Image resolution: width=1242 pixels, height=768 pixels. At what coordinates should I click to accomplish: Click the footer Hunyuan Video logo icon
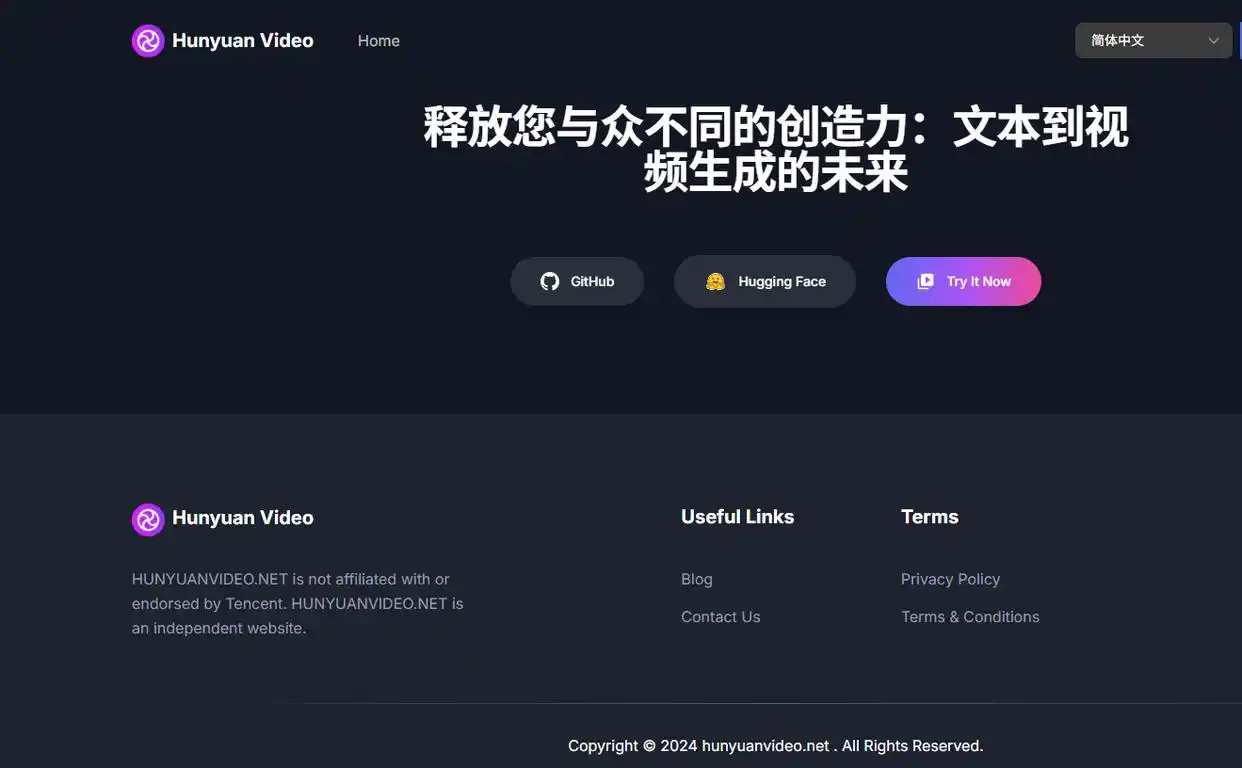click(148, 520)
